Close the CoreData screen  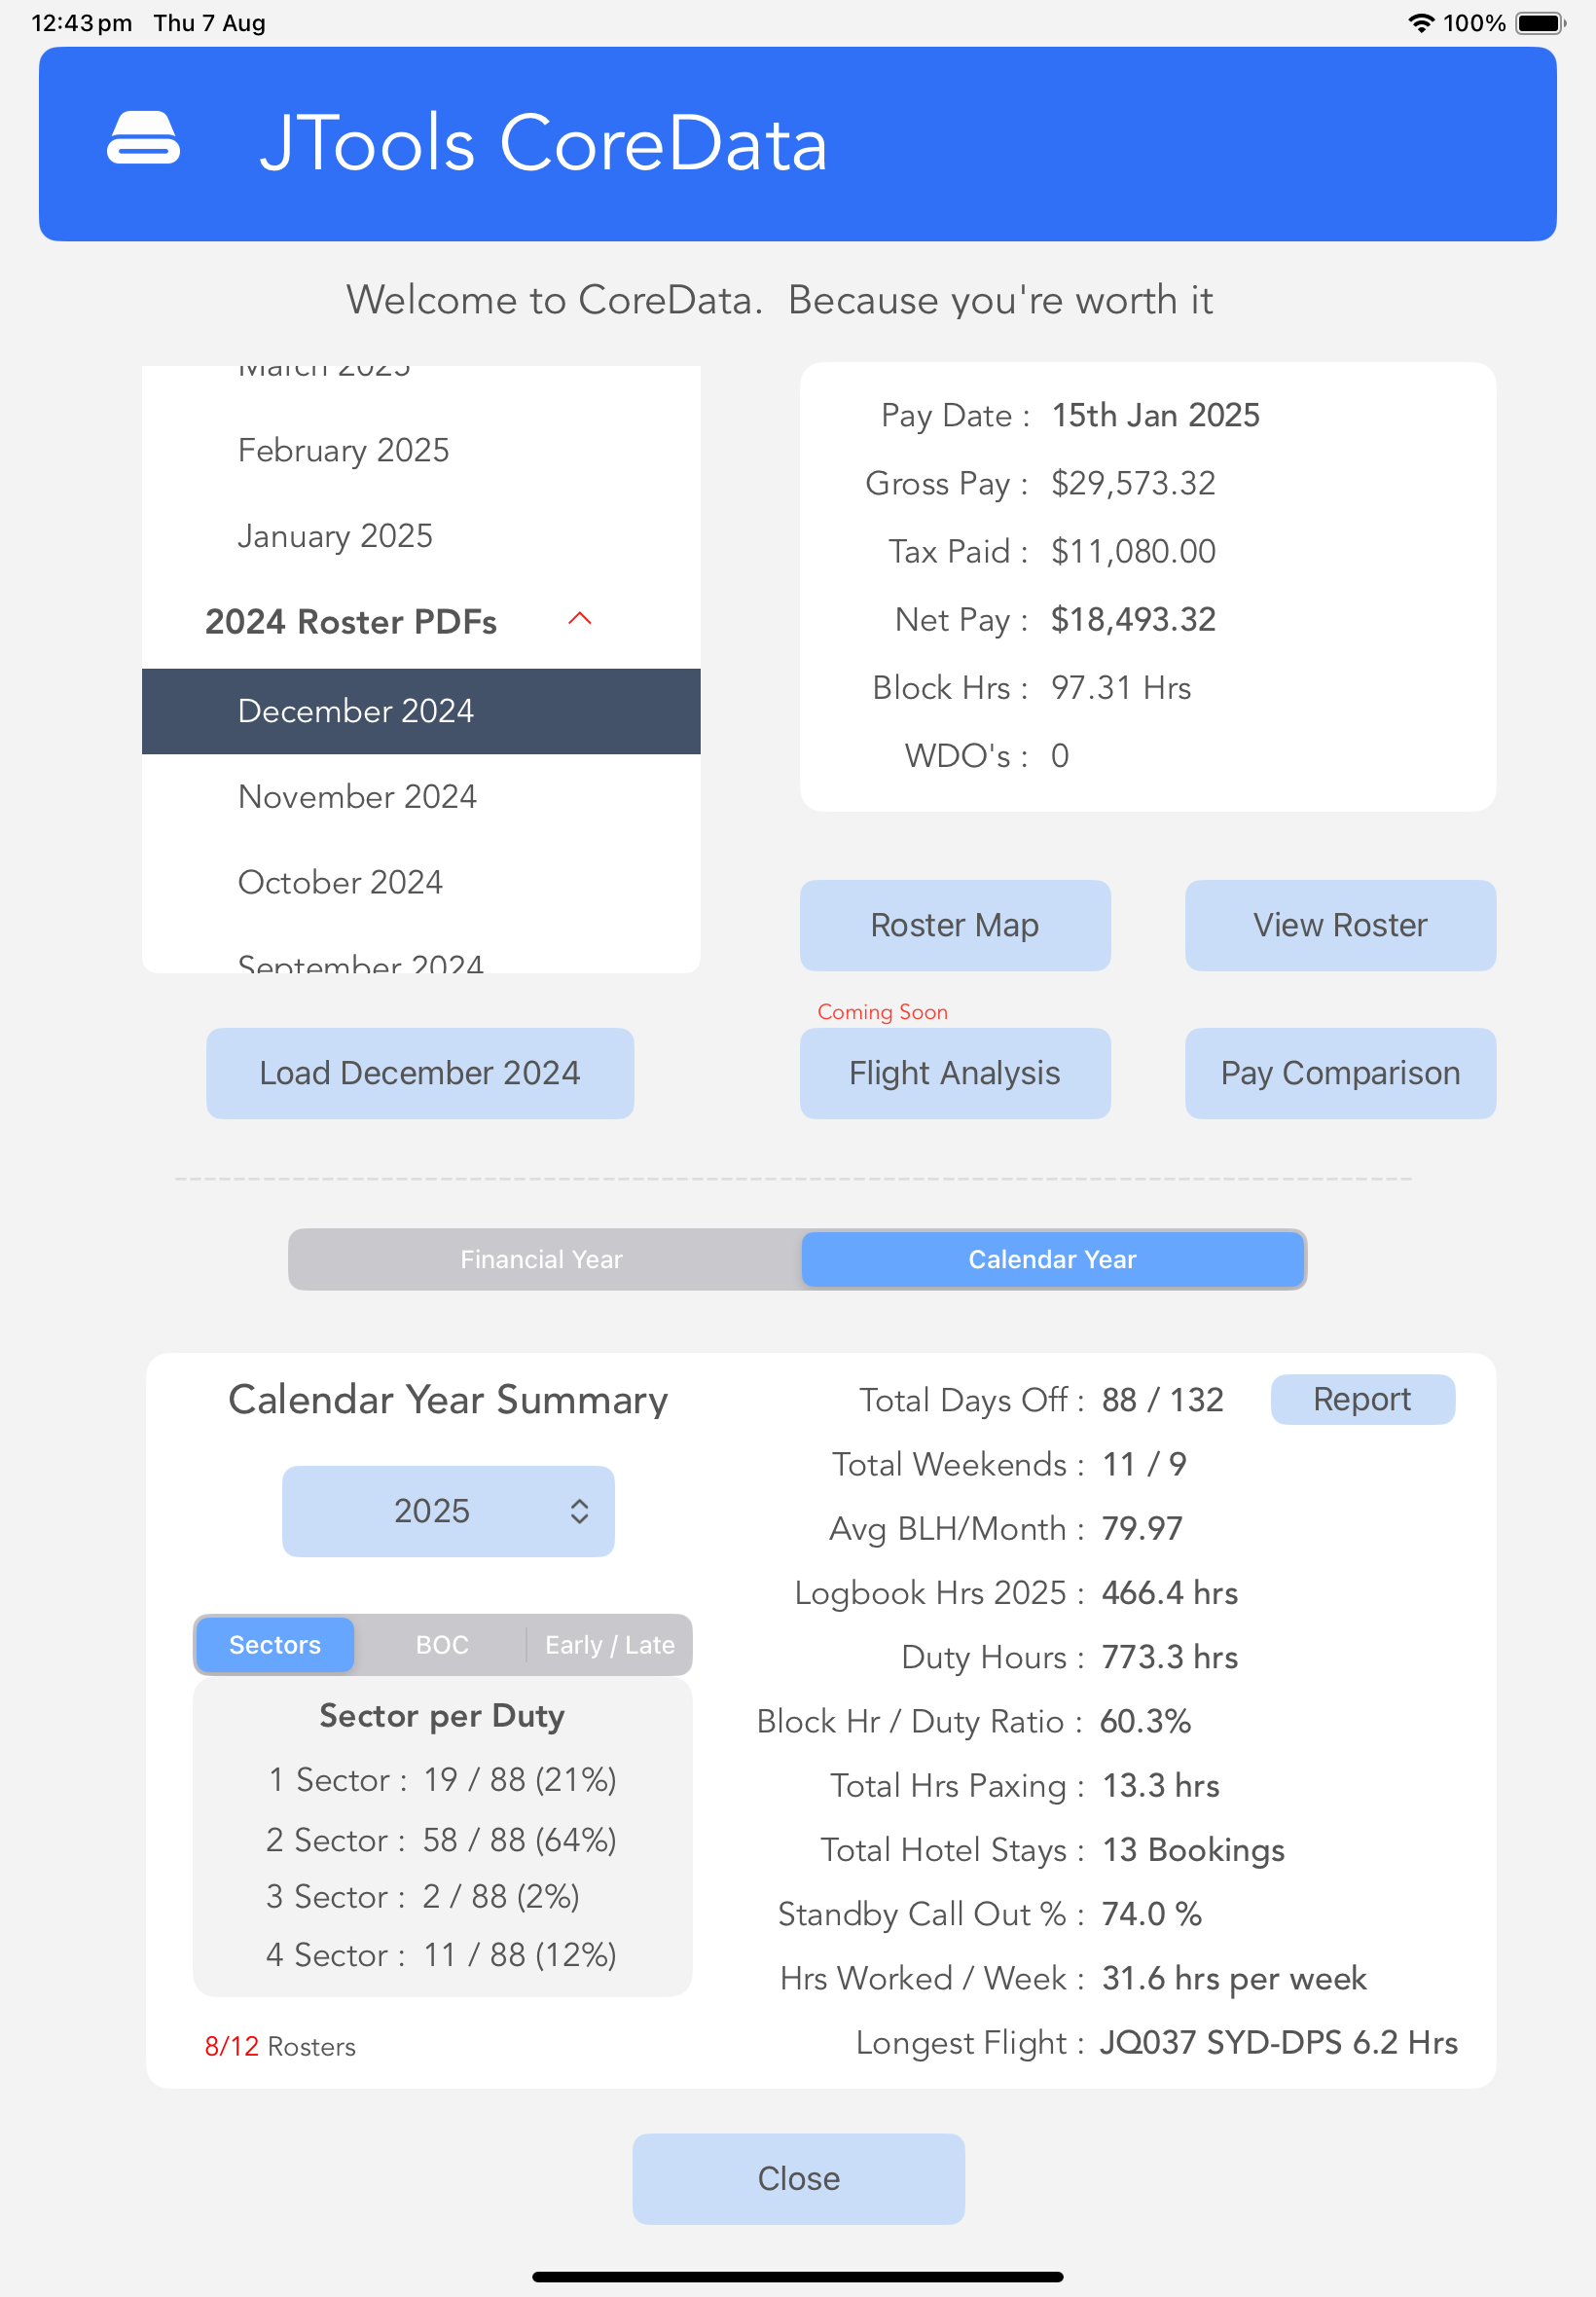pyautogui.click(x=797, y=2178)
